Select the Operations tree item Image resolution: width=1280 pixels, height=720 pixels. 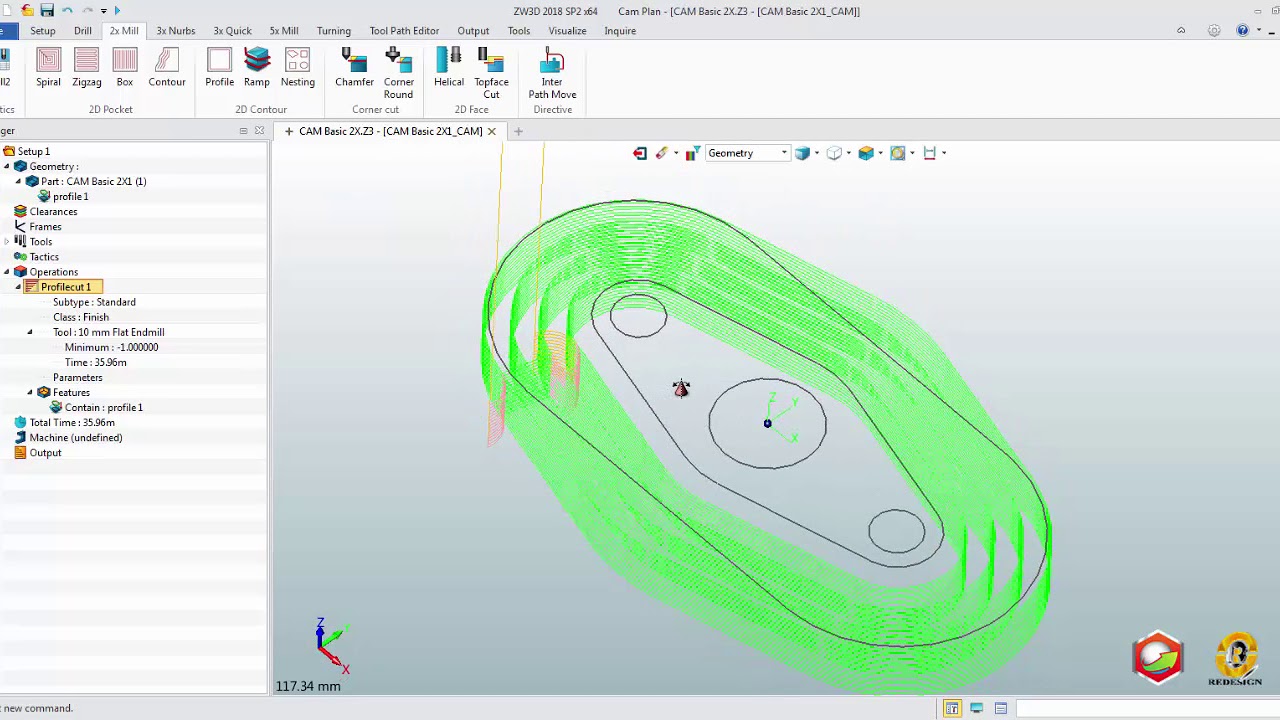54,272
